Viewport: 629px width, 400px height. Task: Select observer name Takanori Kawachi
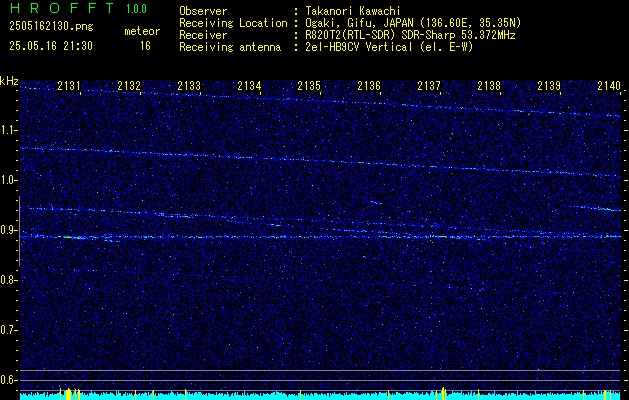click(x=353, y=11)
